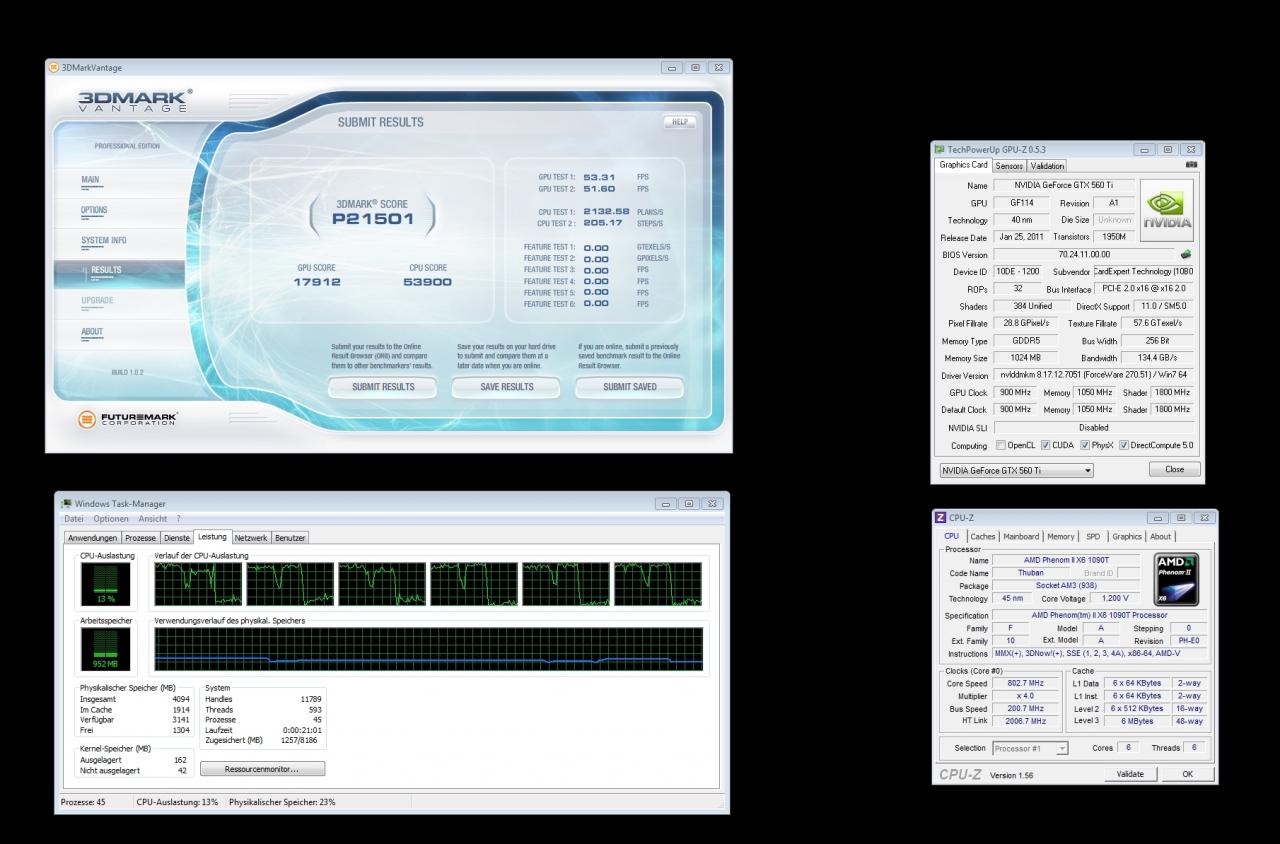Open the Mainboard tab in CPU-Z
Viewport: 1280px width, 844px height.
coord(1021,537)
